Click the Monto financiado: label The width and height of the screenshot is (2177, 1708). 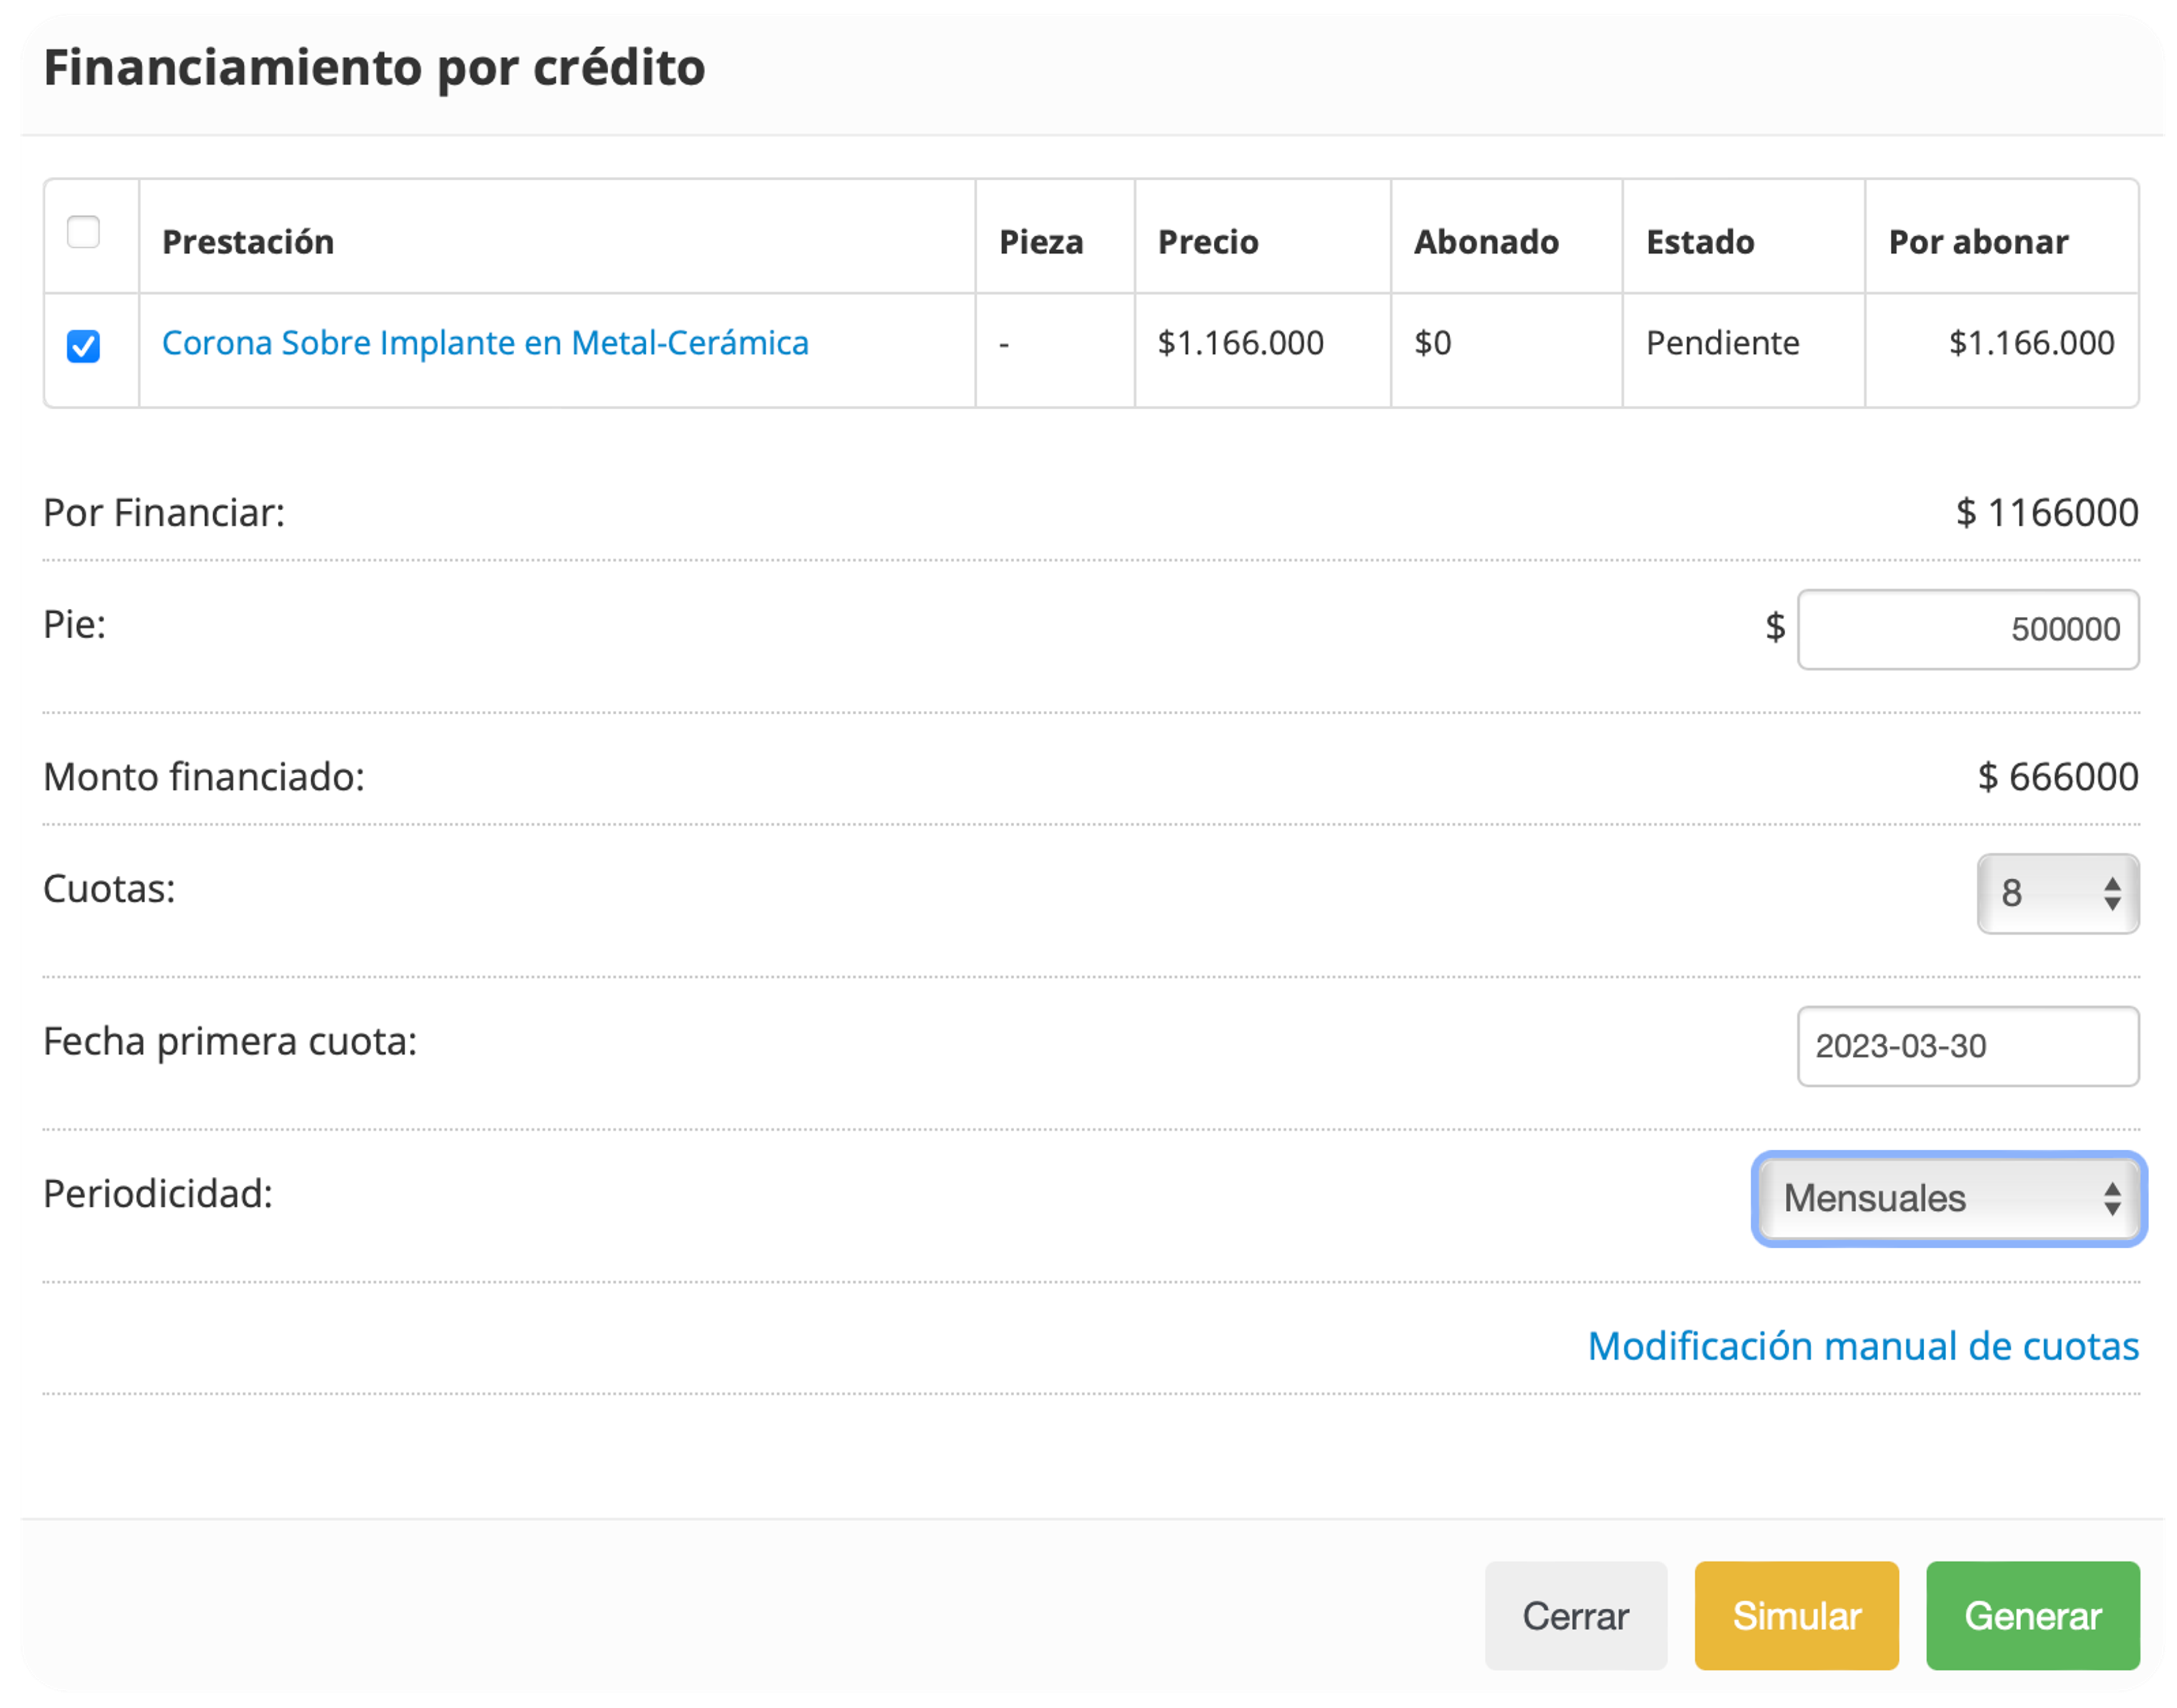coord(204,777)
